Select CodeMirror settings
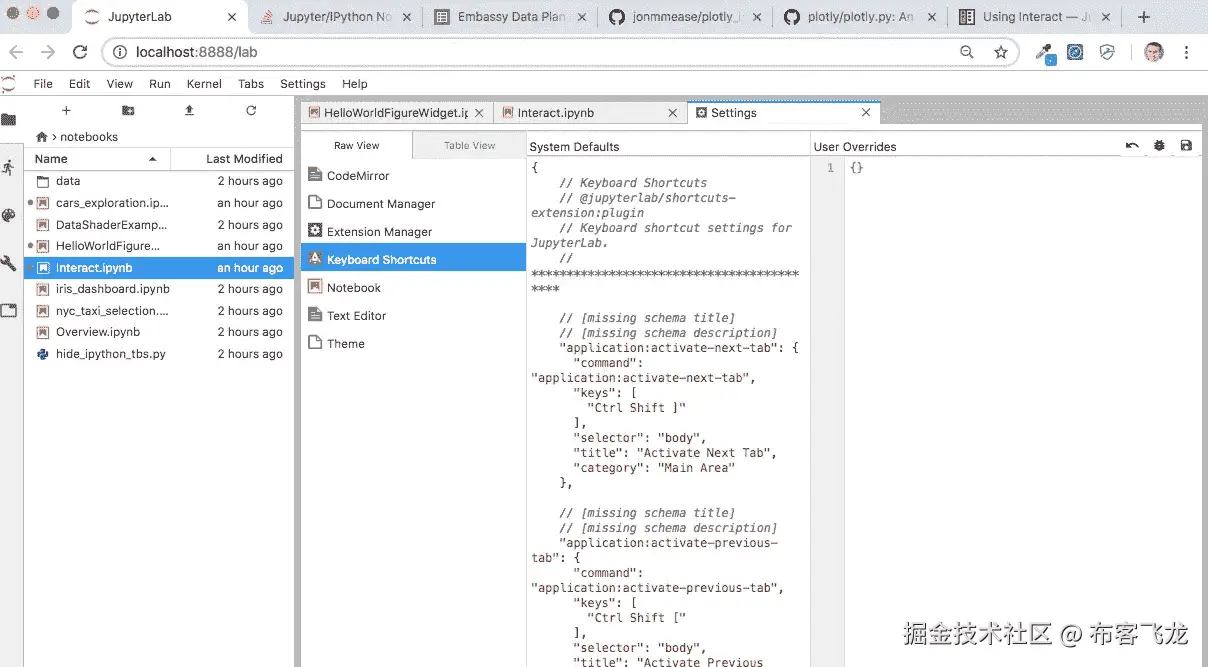The image size is (1208, 667). 413,176
